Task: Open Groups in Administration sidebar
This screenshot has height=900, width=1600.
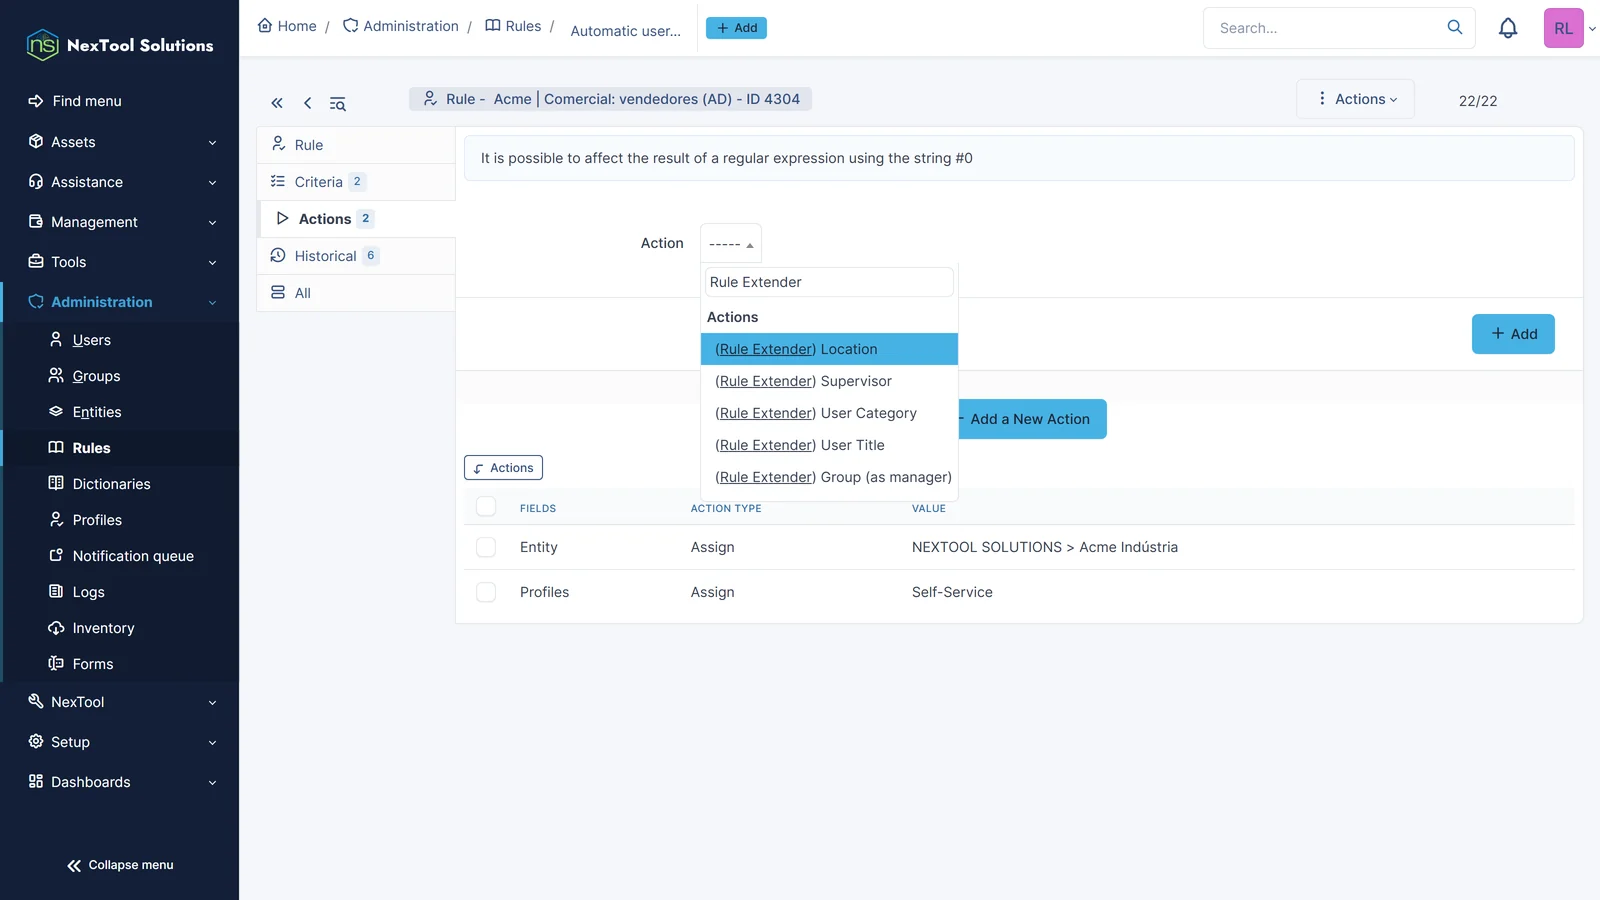Action: (96, 376)
